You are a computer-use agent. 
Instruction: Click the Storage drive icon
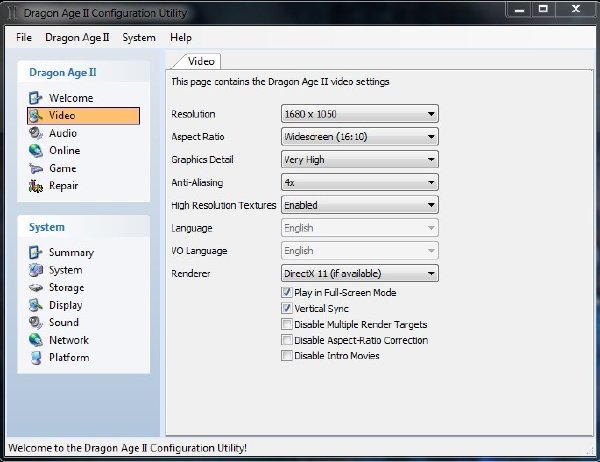(36, 287)
